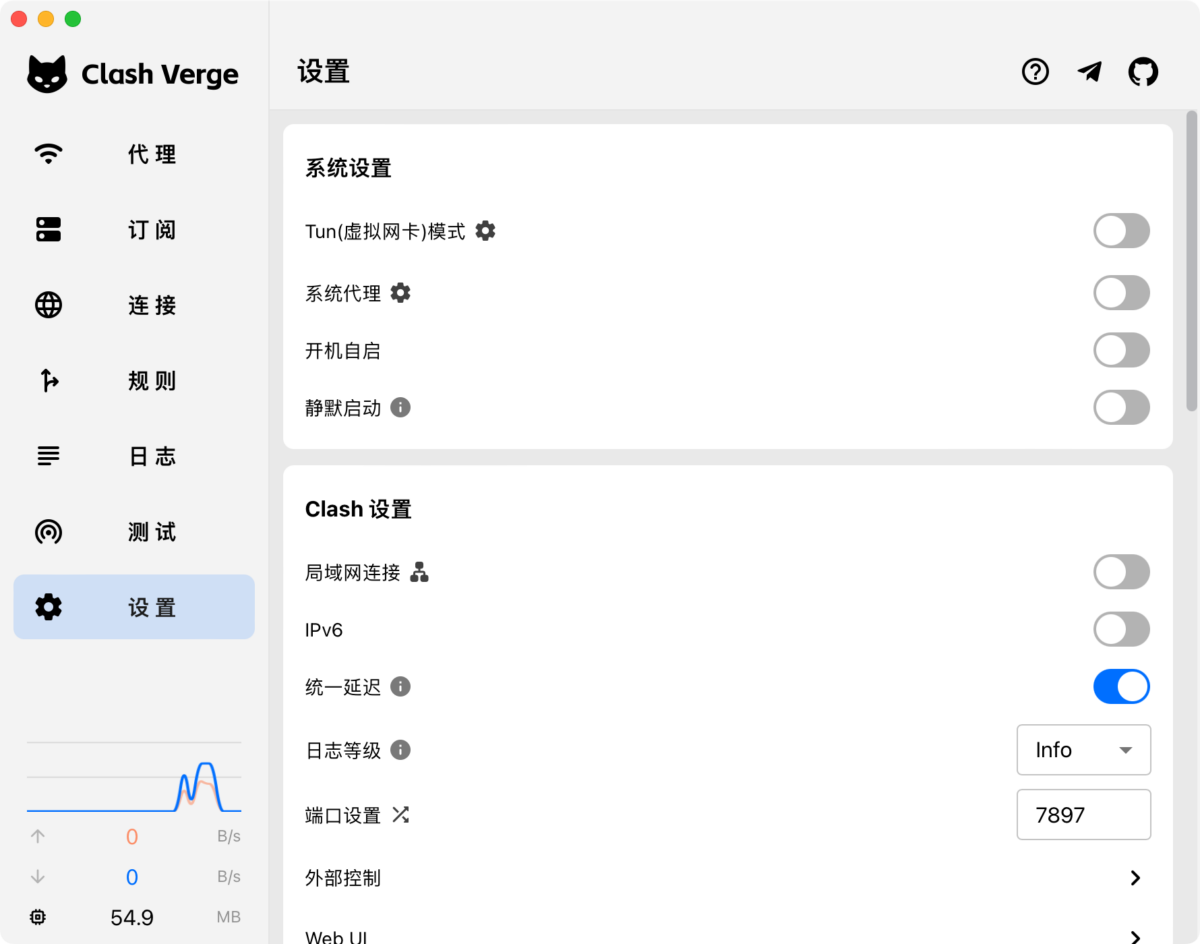The height and width of the screenshot is (944, 1200).
Task: Click the traffic graph in sidebar
Action: click(x=134, y=778)
